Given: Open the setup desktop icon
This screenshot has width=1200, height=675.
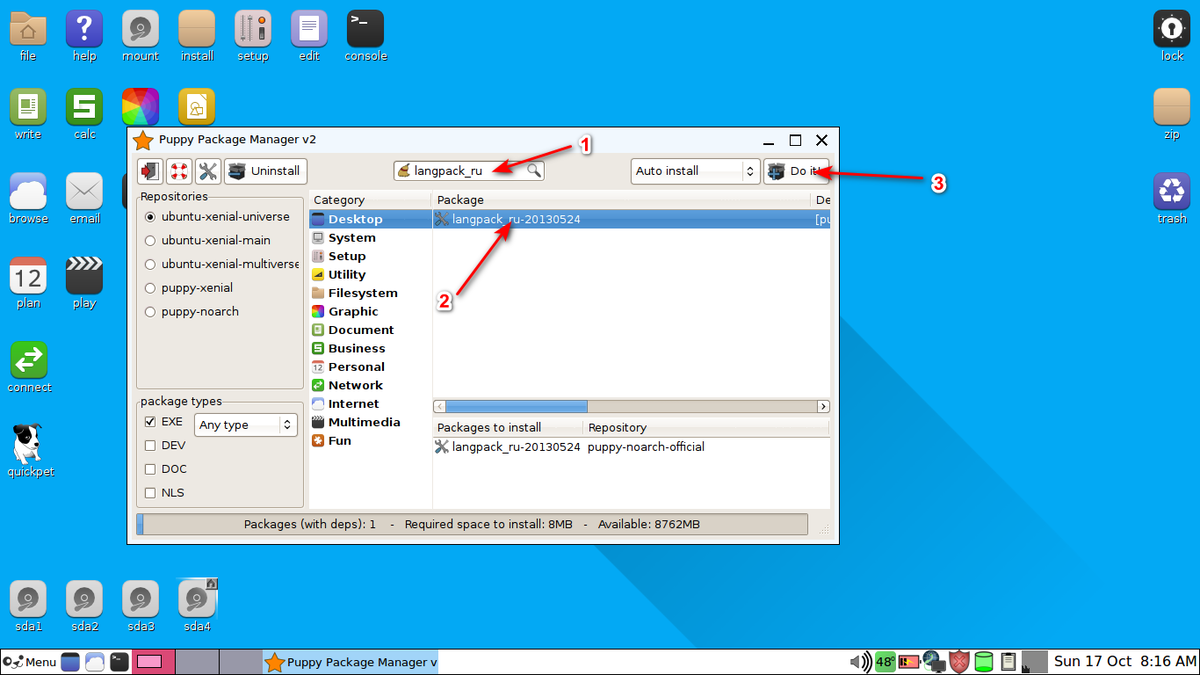Looking at the screenshot, I should click(x=253, y=37).
